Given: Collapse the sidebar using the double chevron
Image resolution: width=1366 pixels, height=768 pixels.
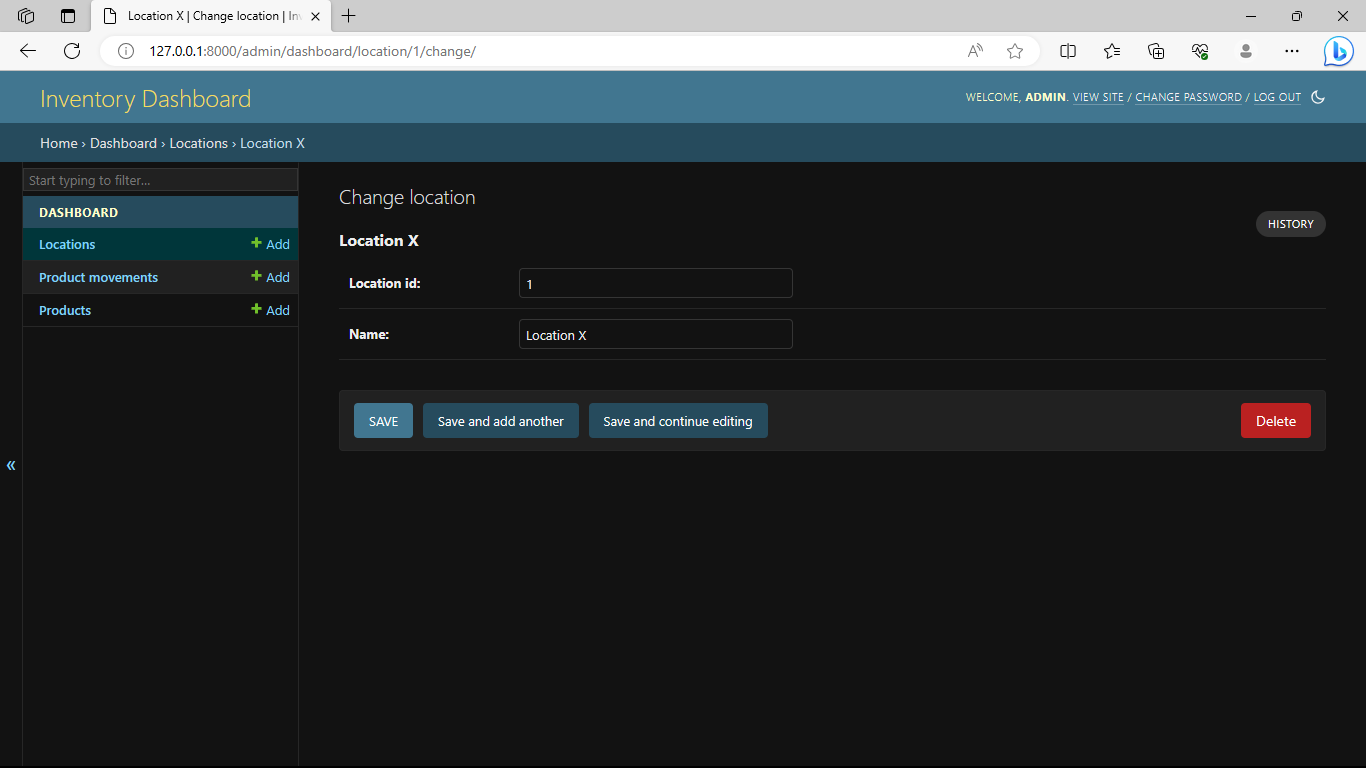Looking at the screenshot, I should click(11, 465).
